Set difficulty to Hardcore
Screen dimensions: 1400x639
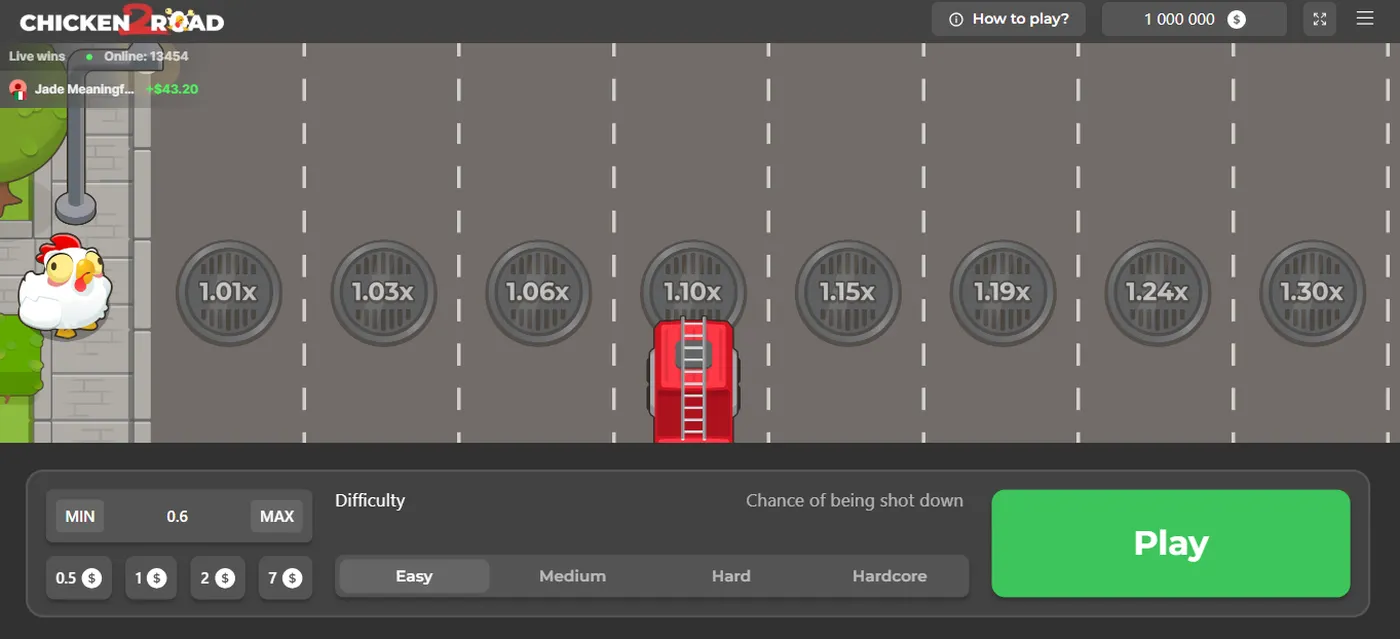click(x=889, y=576)
